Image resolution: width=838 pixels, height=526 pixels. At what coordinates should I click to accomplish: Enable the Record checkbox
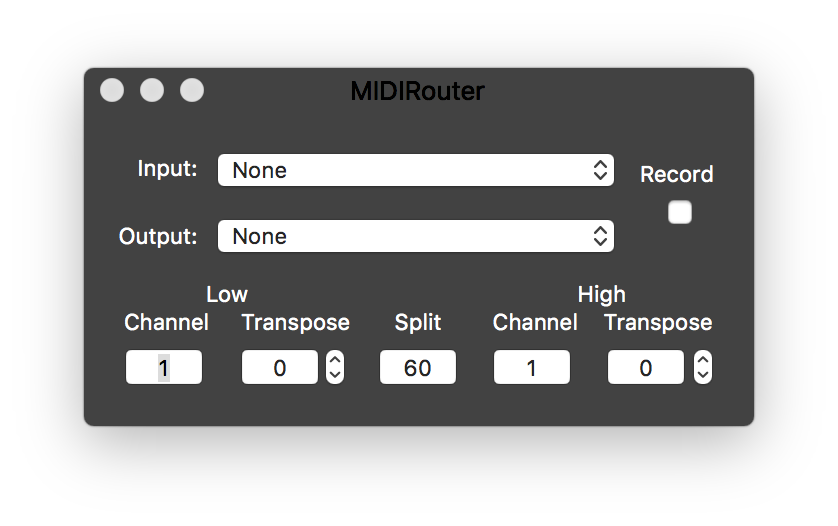coord(679,212)
